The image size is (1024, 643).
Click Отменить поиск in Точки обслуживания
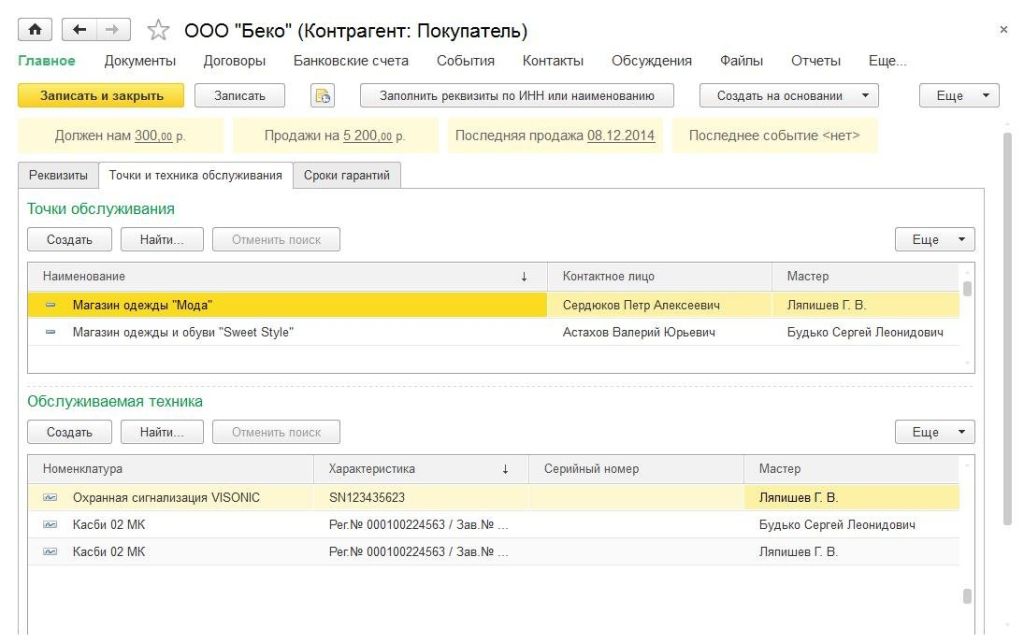(276, 240)
